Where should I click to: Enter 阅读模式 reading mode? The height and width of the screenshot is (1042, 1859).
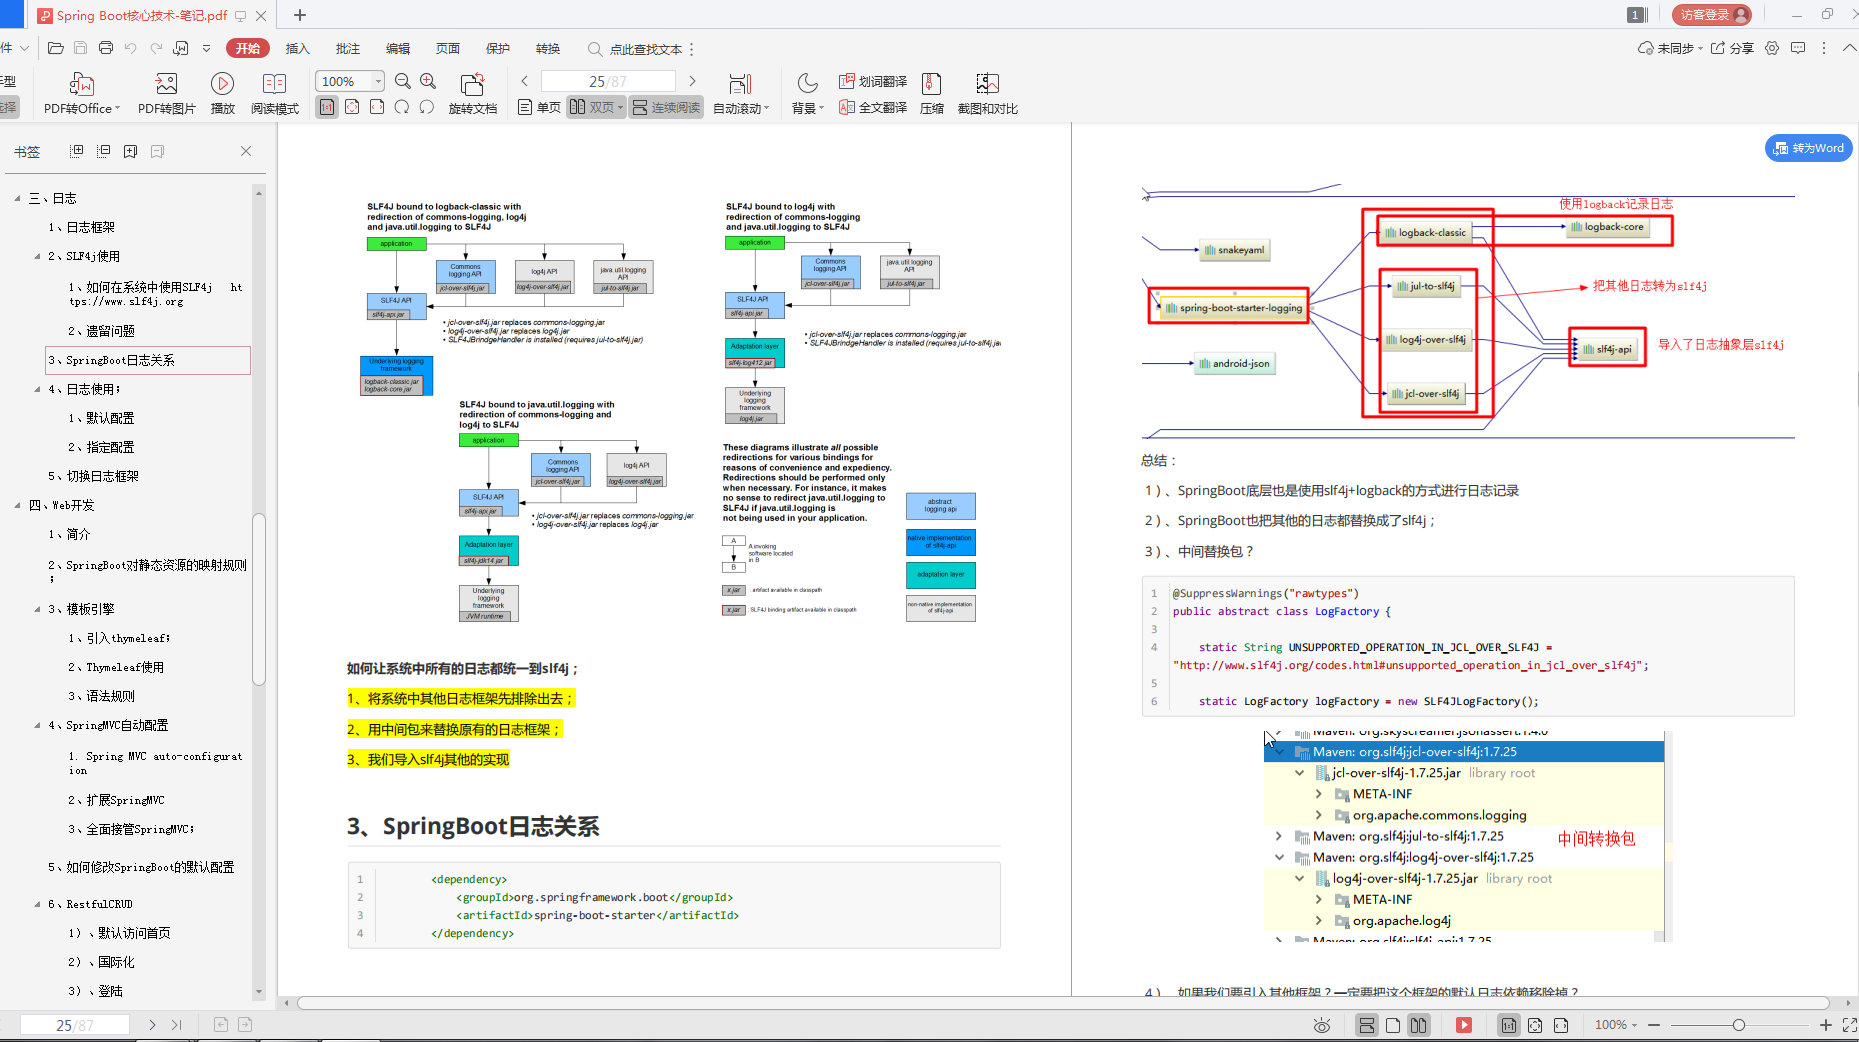tap(274, 94)
